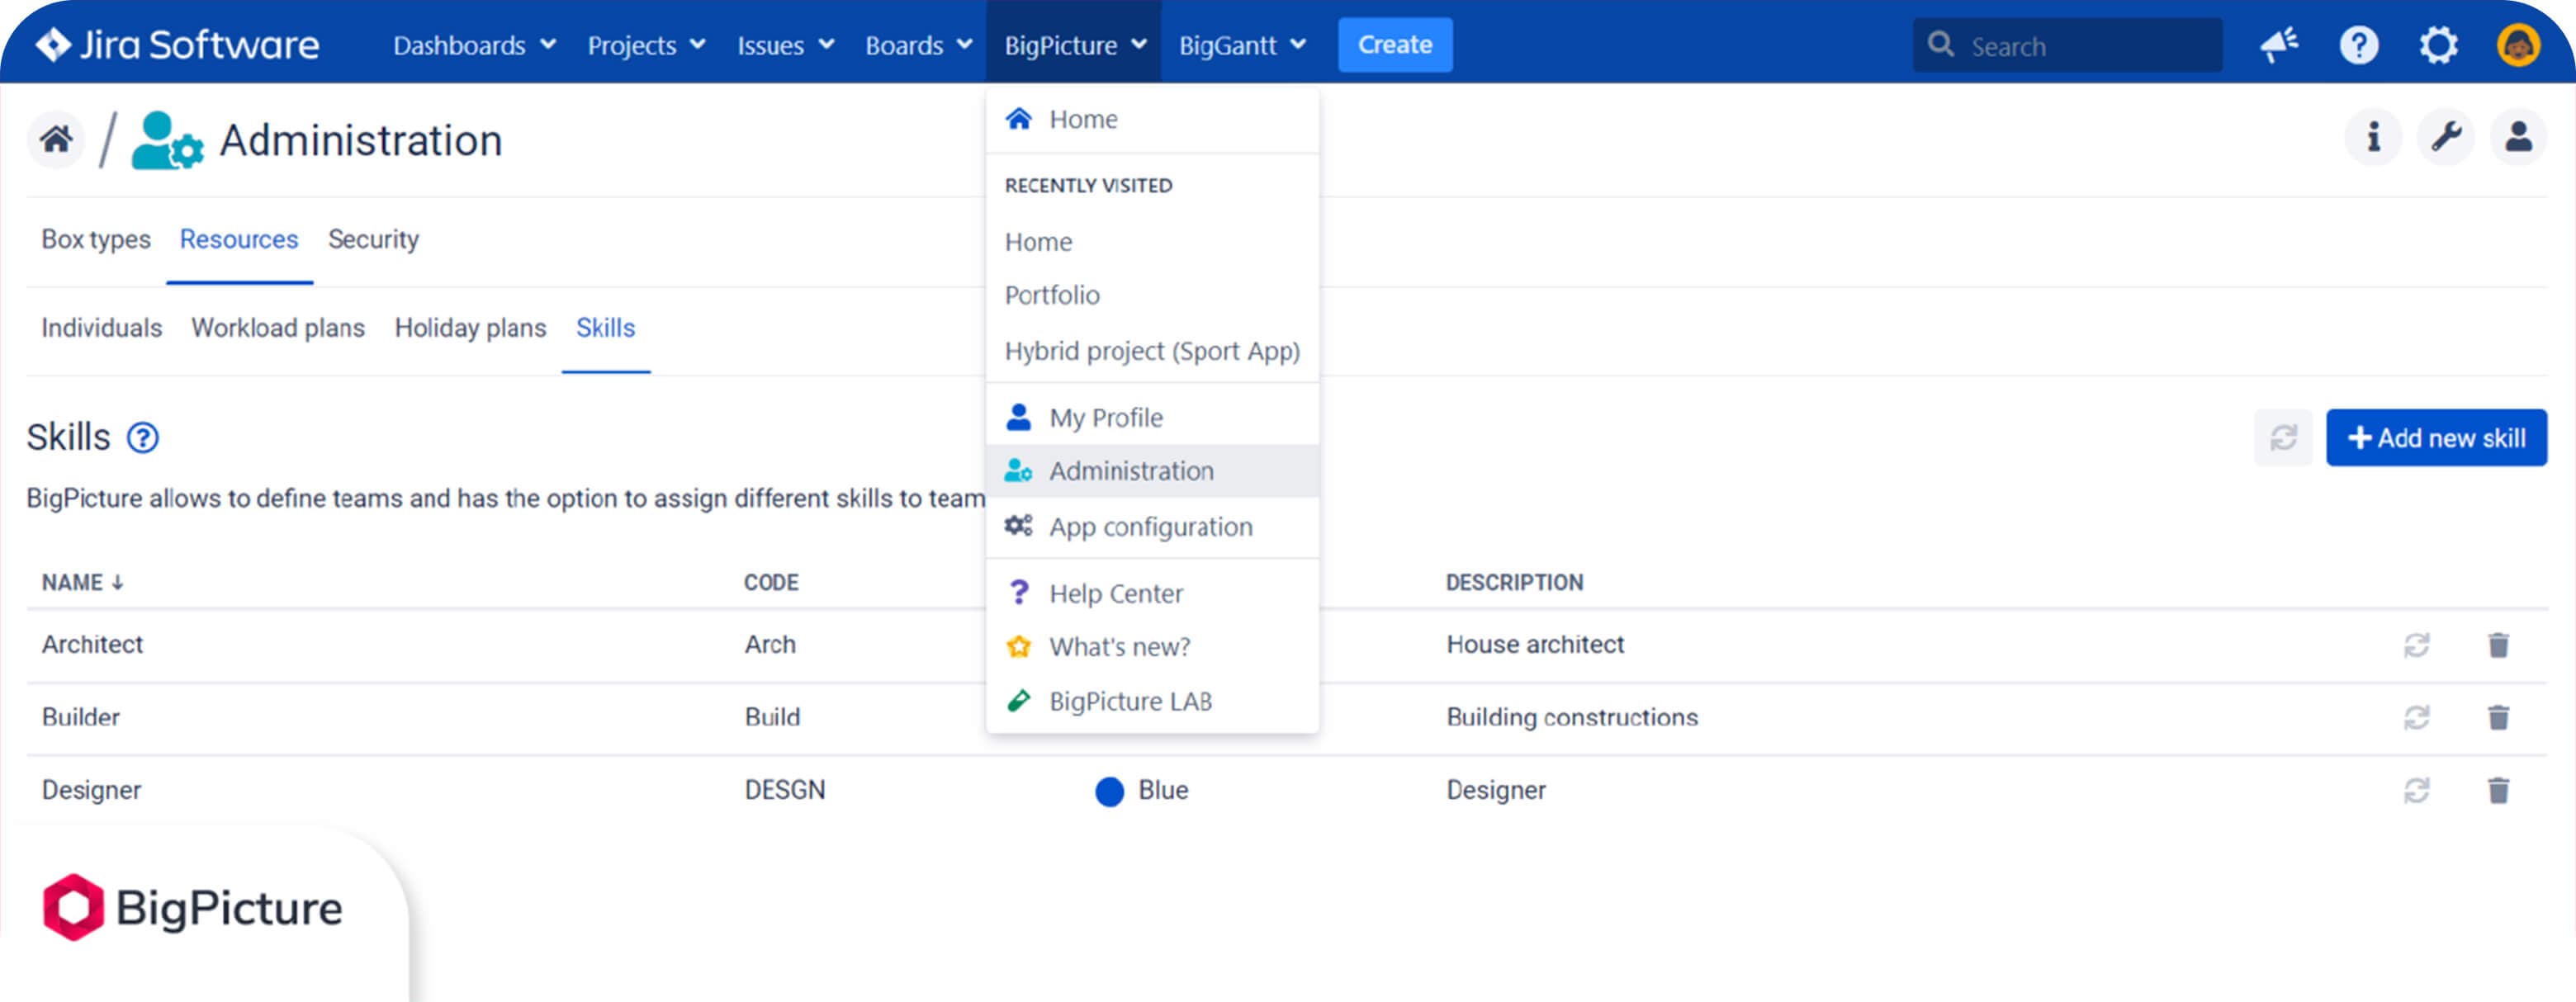Screen dimensions: 2576x1002
Task: Click the sync icon in Builder row
Action: click(2416, 717)
